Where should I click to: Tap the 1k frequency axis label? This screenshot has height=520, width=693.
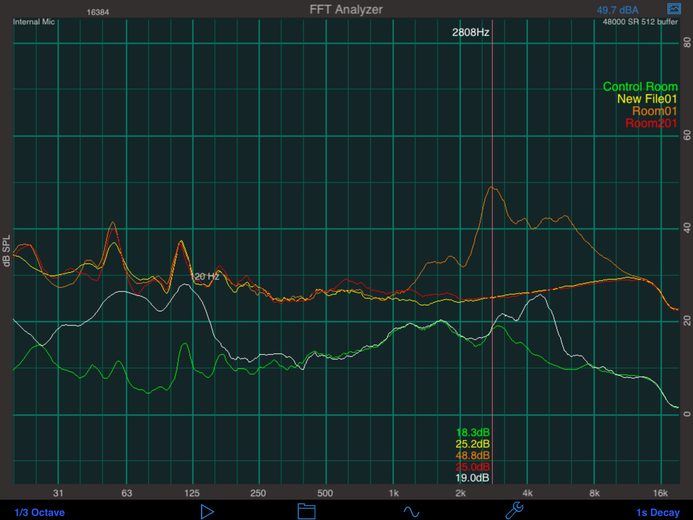(393, 493)
